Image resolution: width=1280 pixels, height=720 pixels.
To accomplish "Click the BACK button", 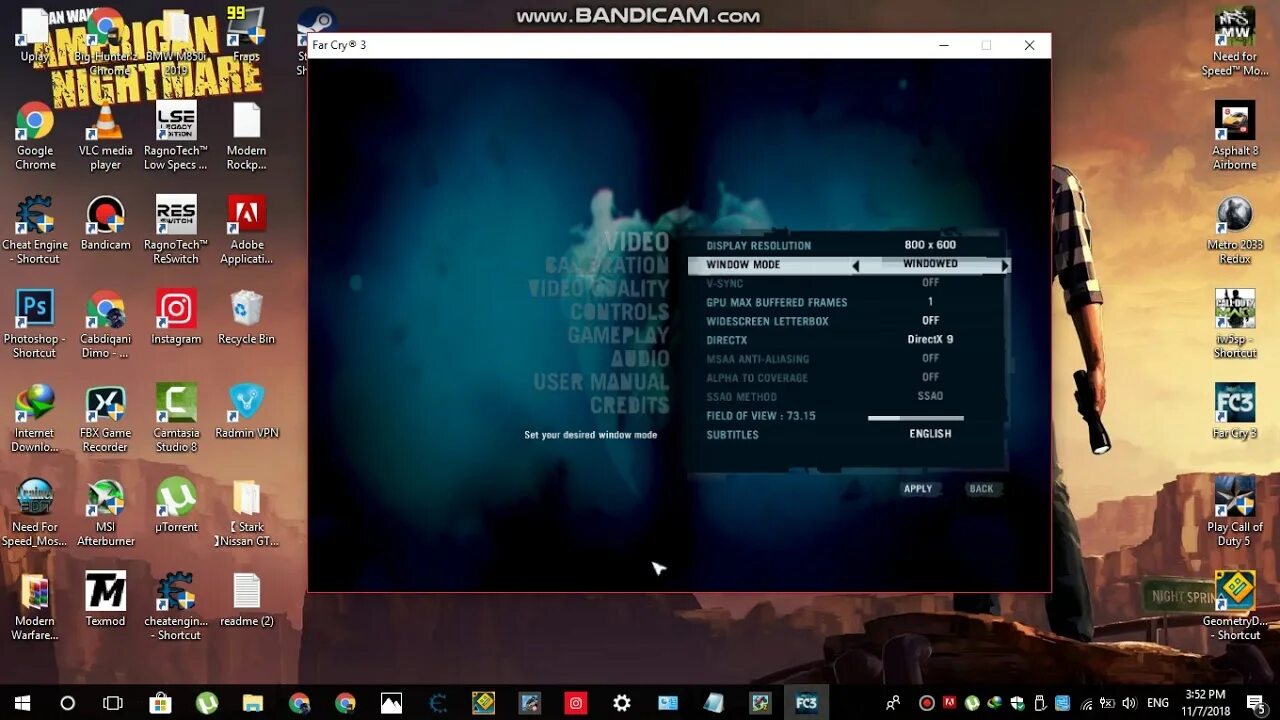I will click(982, 489).
